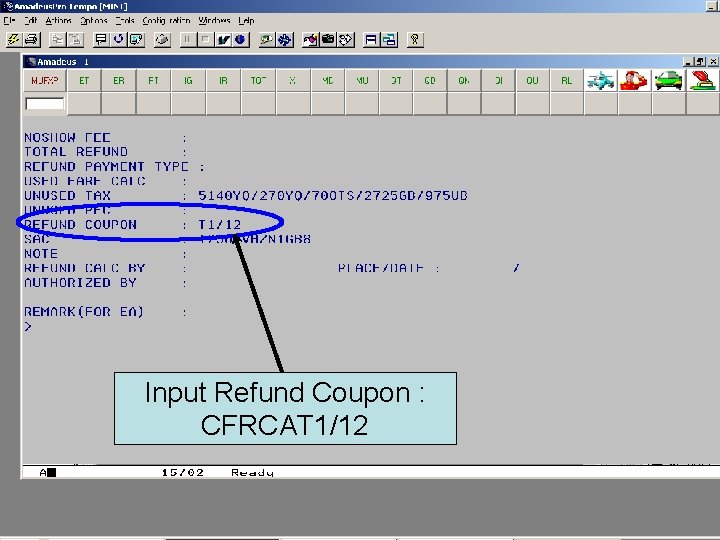Click the blue circular arrow refresh icon

118,39
